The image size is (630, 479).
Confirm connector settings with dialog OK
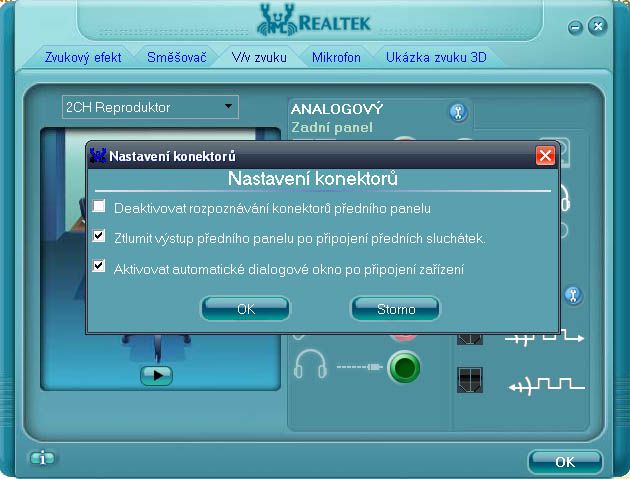tap(245, 309)
